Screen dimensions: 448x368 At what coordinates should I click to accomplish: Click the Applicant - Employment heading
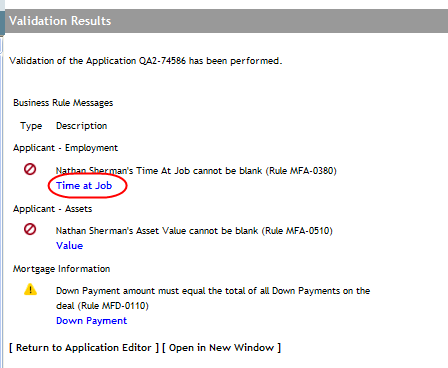[65, 148]
